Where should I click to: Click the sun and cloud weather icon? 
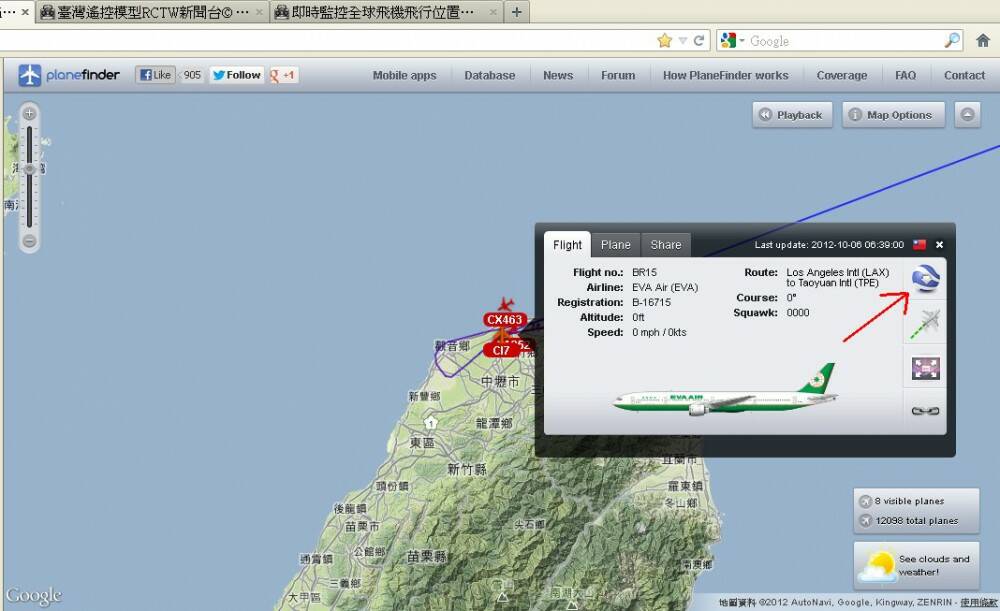coord(876,566)
